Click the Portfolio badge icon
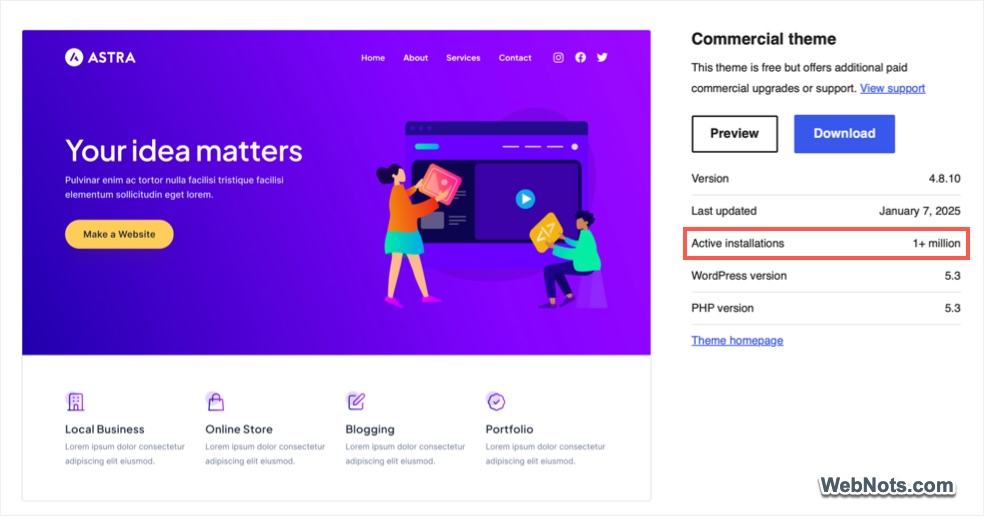Screen dimensions: 984x516 496,401
